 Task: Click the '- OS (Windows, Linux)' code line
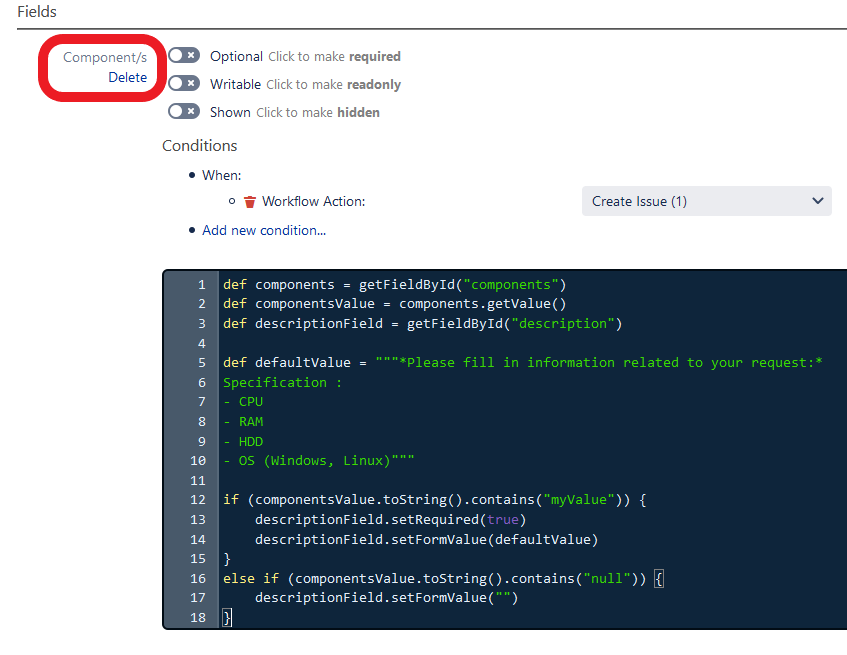(x=319, y=461)
